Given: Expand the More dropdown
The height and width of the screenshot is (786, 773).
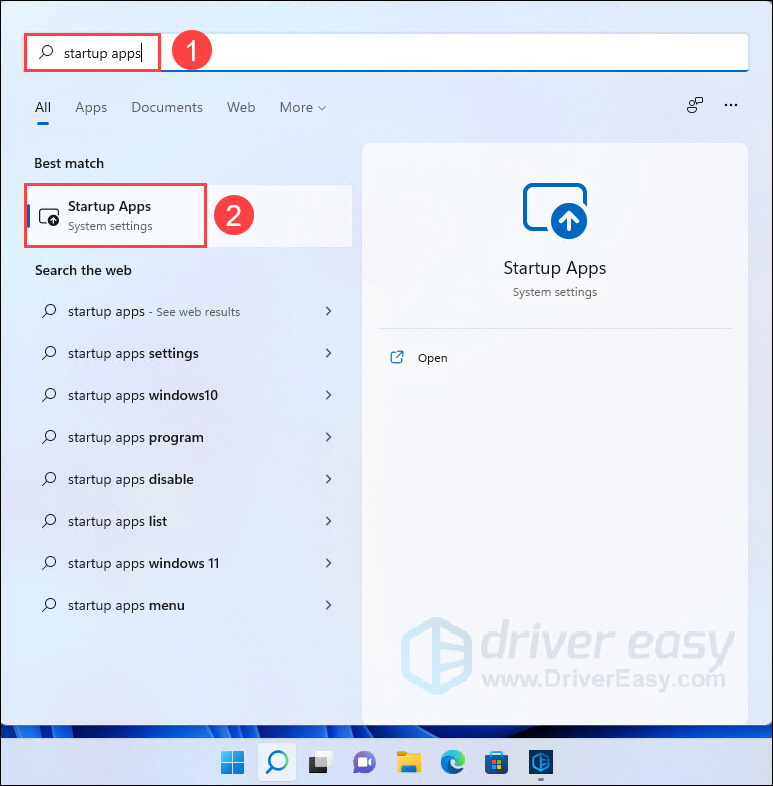Looking at the screenshot, I should tap(303, 107).
